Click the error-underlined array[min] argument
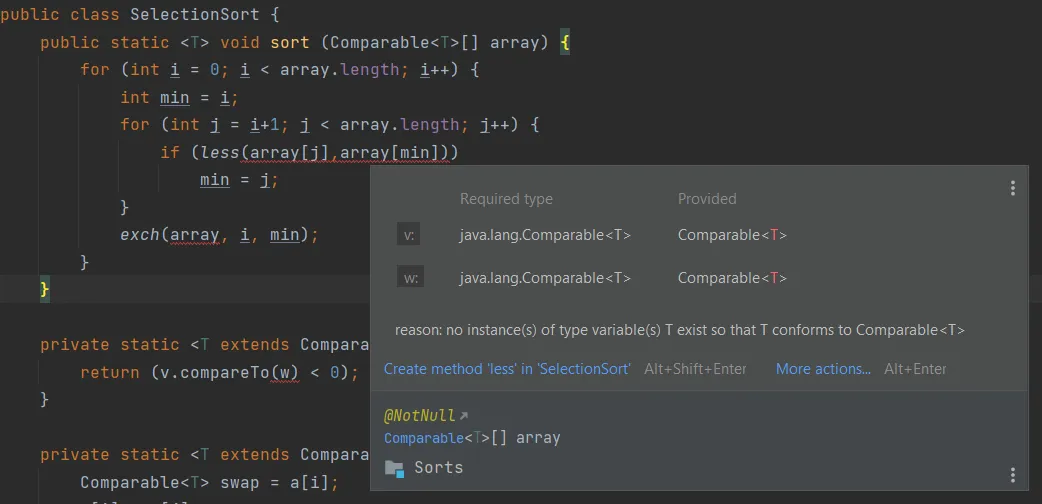This screenshot has width=1042, height=504. point(395,153)
